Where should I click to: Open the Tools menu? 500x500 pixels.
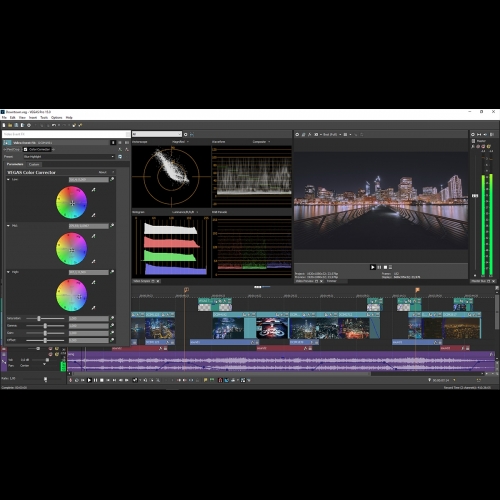tap(44, 117)
